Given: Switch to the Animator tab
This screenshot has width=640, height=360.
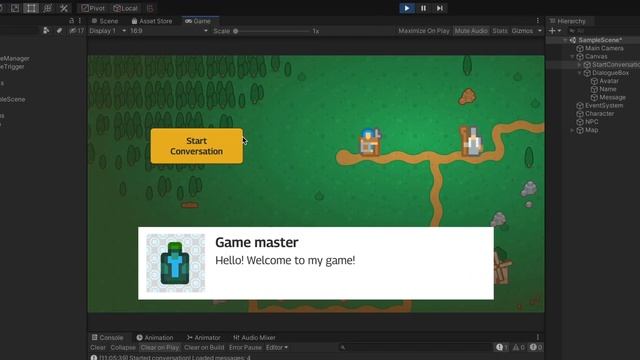Looking at the screenshot, I should 204,338.
